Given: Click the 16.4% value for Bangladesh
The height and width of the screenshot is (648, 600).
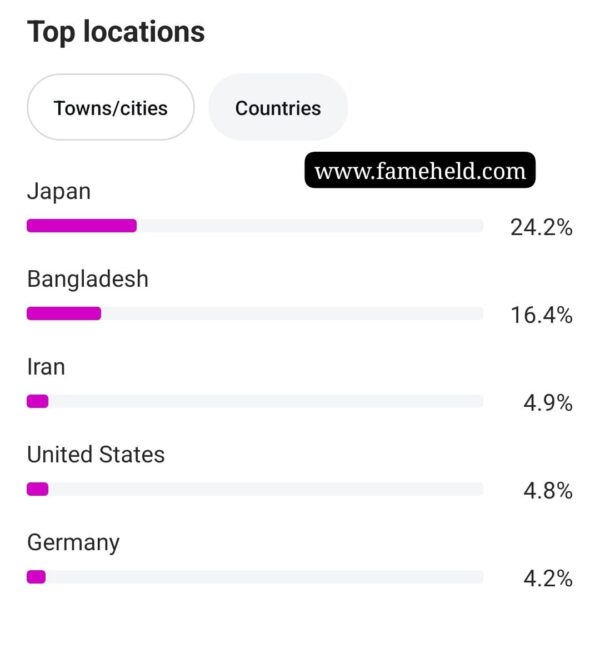Looking at the screenshot, I should point(541,315).
